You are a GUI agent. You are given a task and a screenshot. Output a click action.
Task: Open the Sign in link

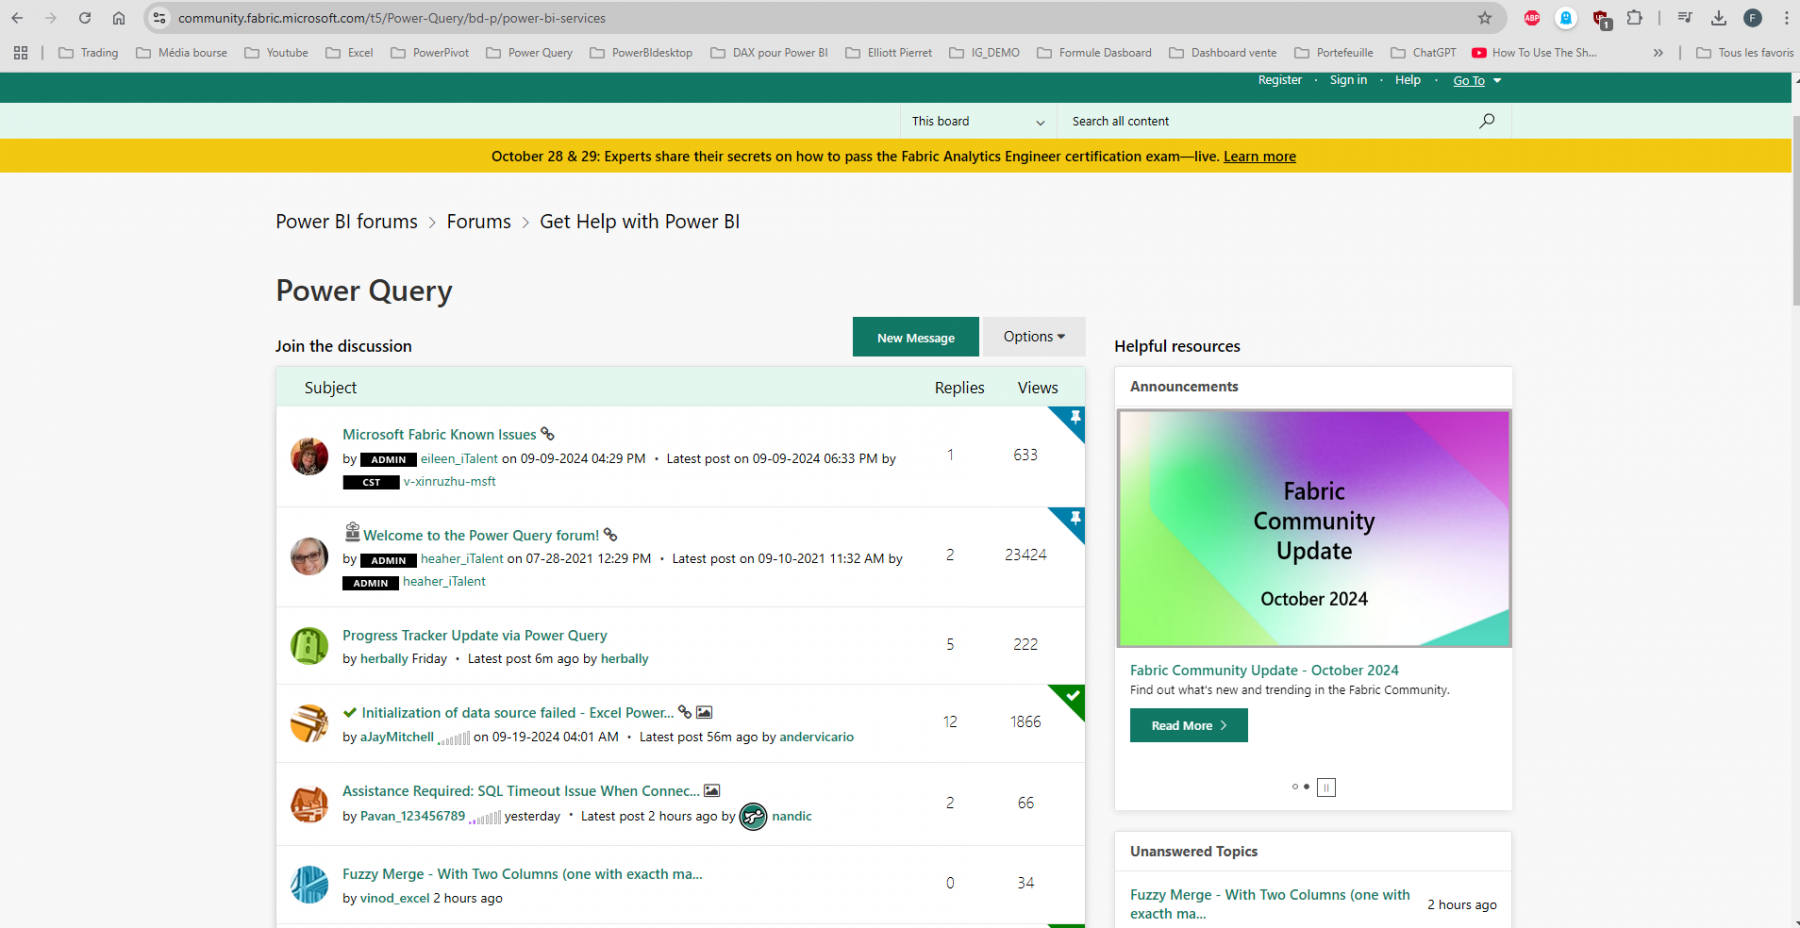[x=1348, y=80]
